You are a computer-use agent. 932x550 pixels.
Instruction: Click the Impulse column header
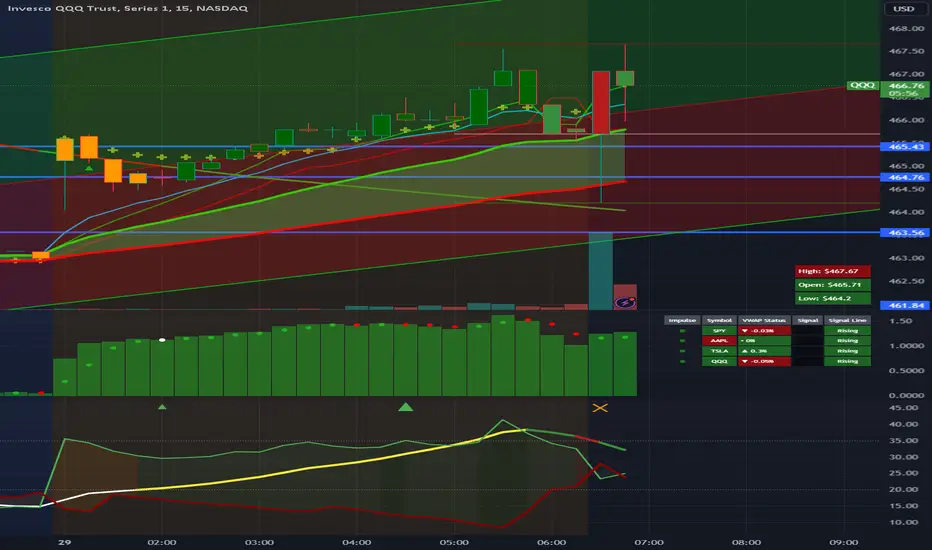pos(682,320)
